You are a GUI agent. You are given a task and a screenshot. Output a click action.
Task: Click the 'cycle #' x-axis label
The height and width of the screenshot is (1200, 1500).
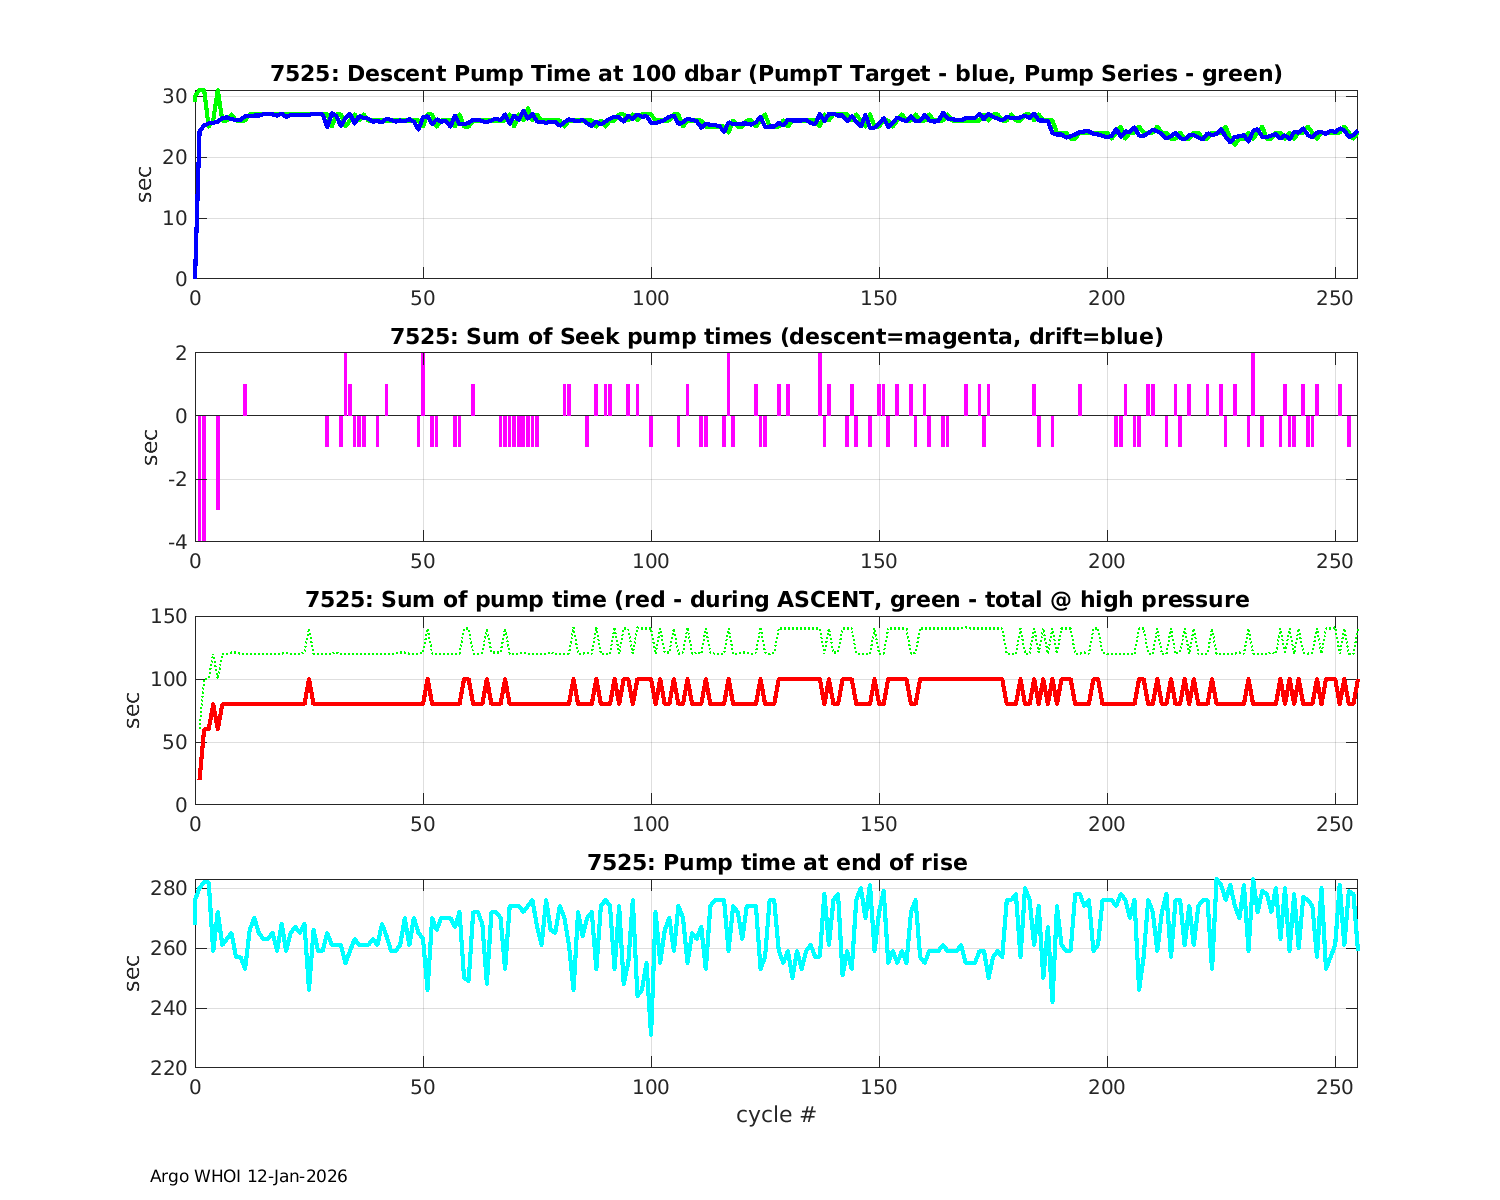[x=776, y=1115]
